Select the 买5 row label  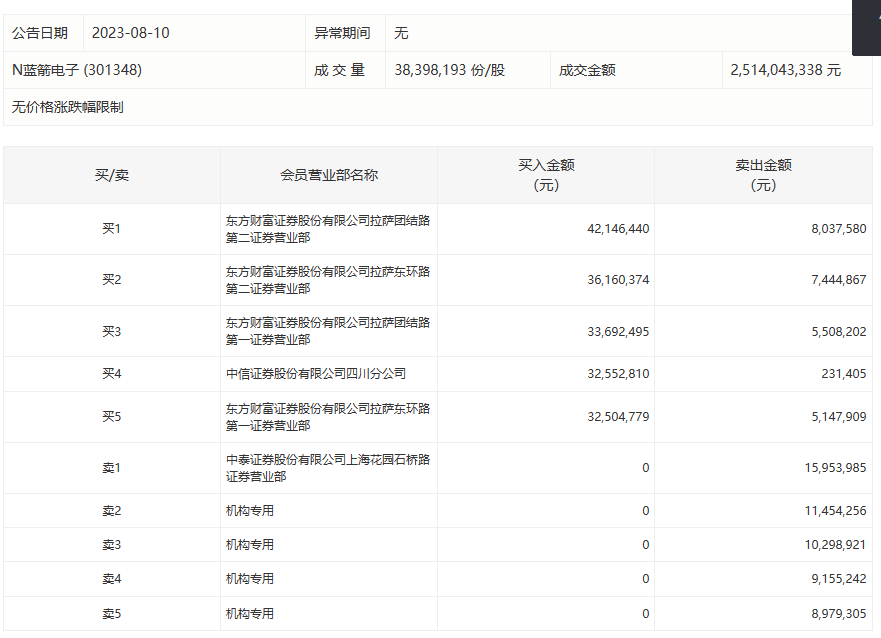[112, 417]
